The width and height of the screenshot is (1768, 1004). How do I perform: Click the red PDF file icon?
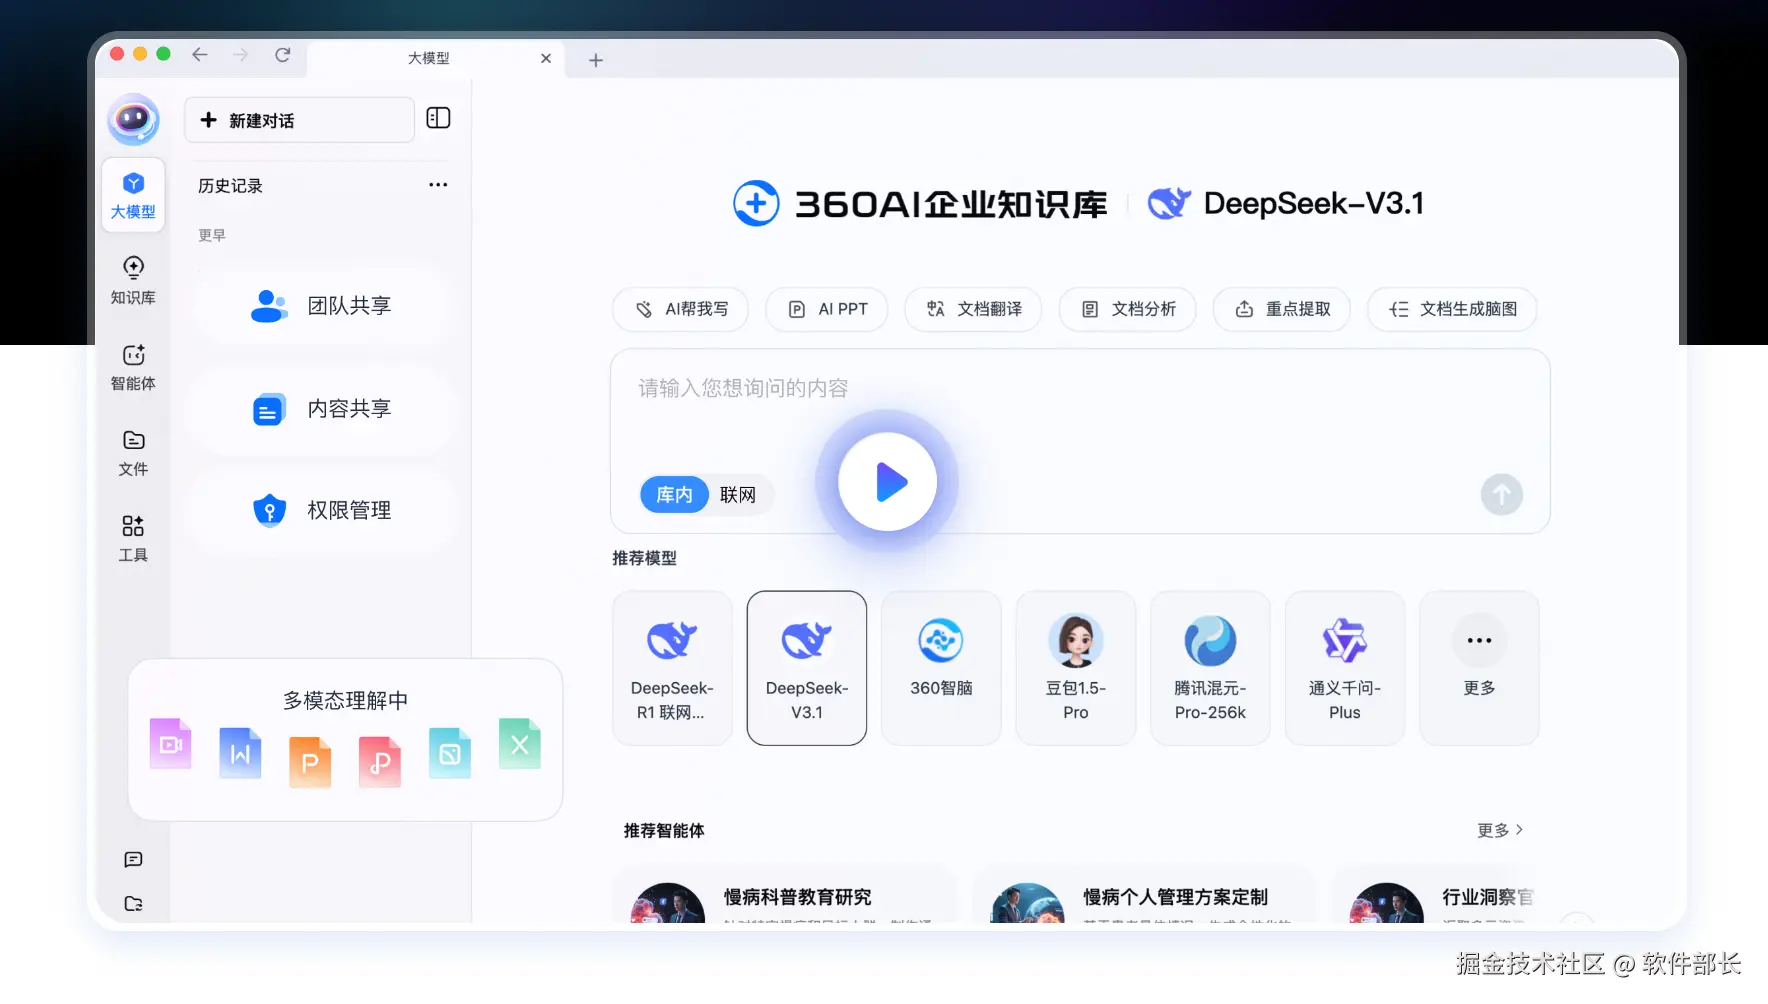point(380,762)
